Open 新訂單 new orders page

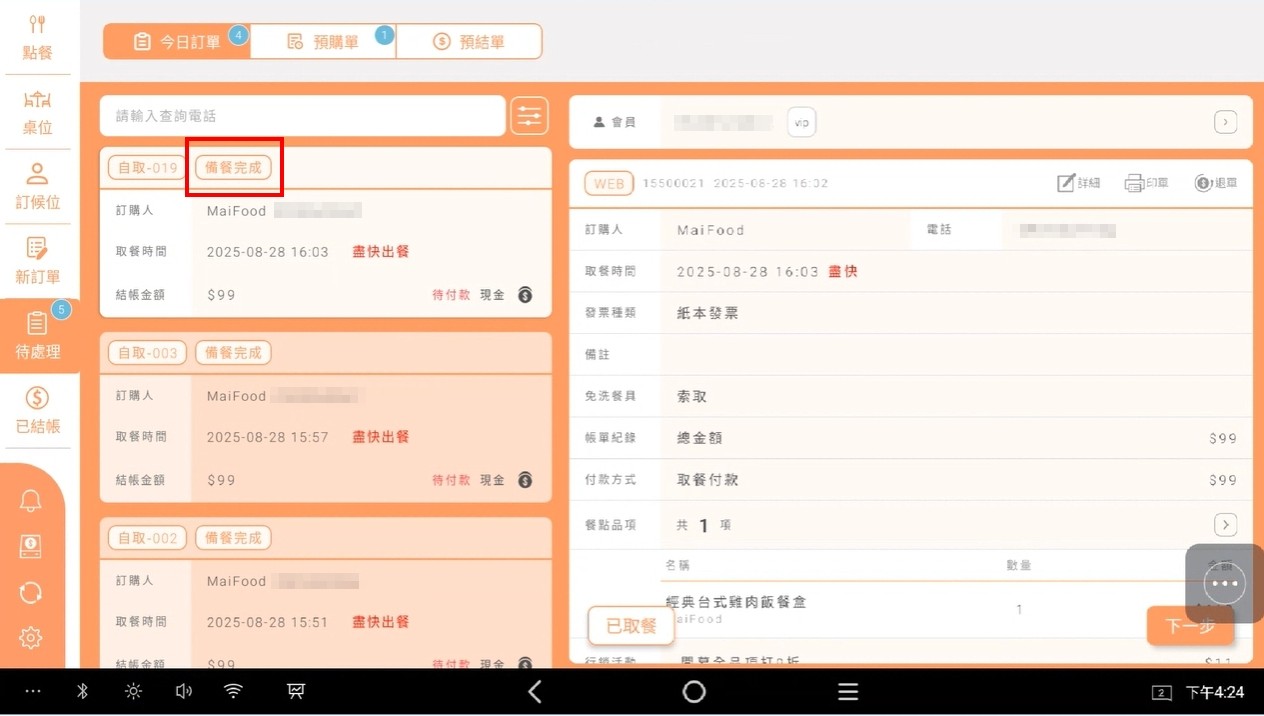coord(37,260)
